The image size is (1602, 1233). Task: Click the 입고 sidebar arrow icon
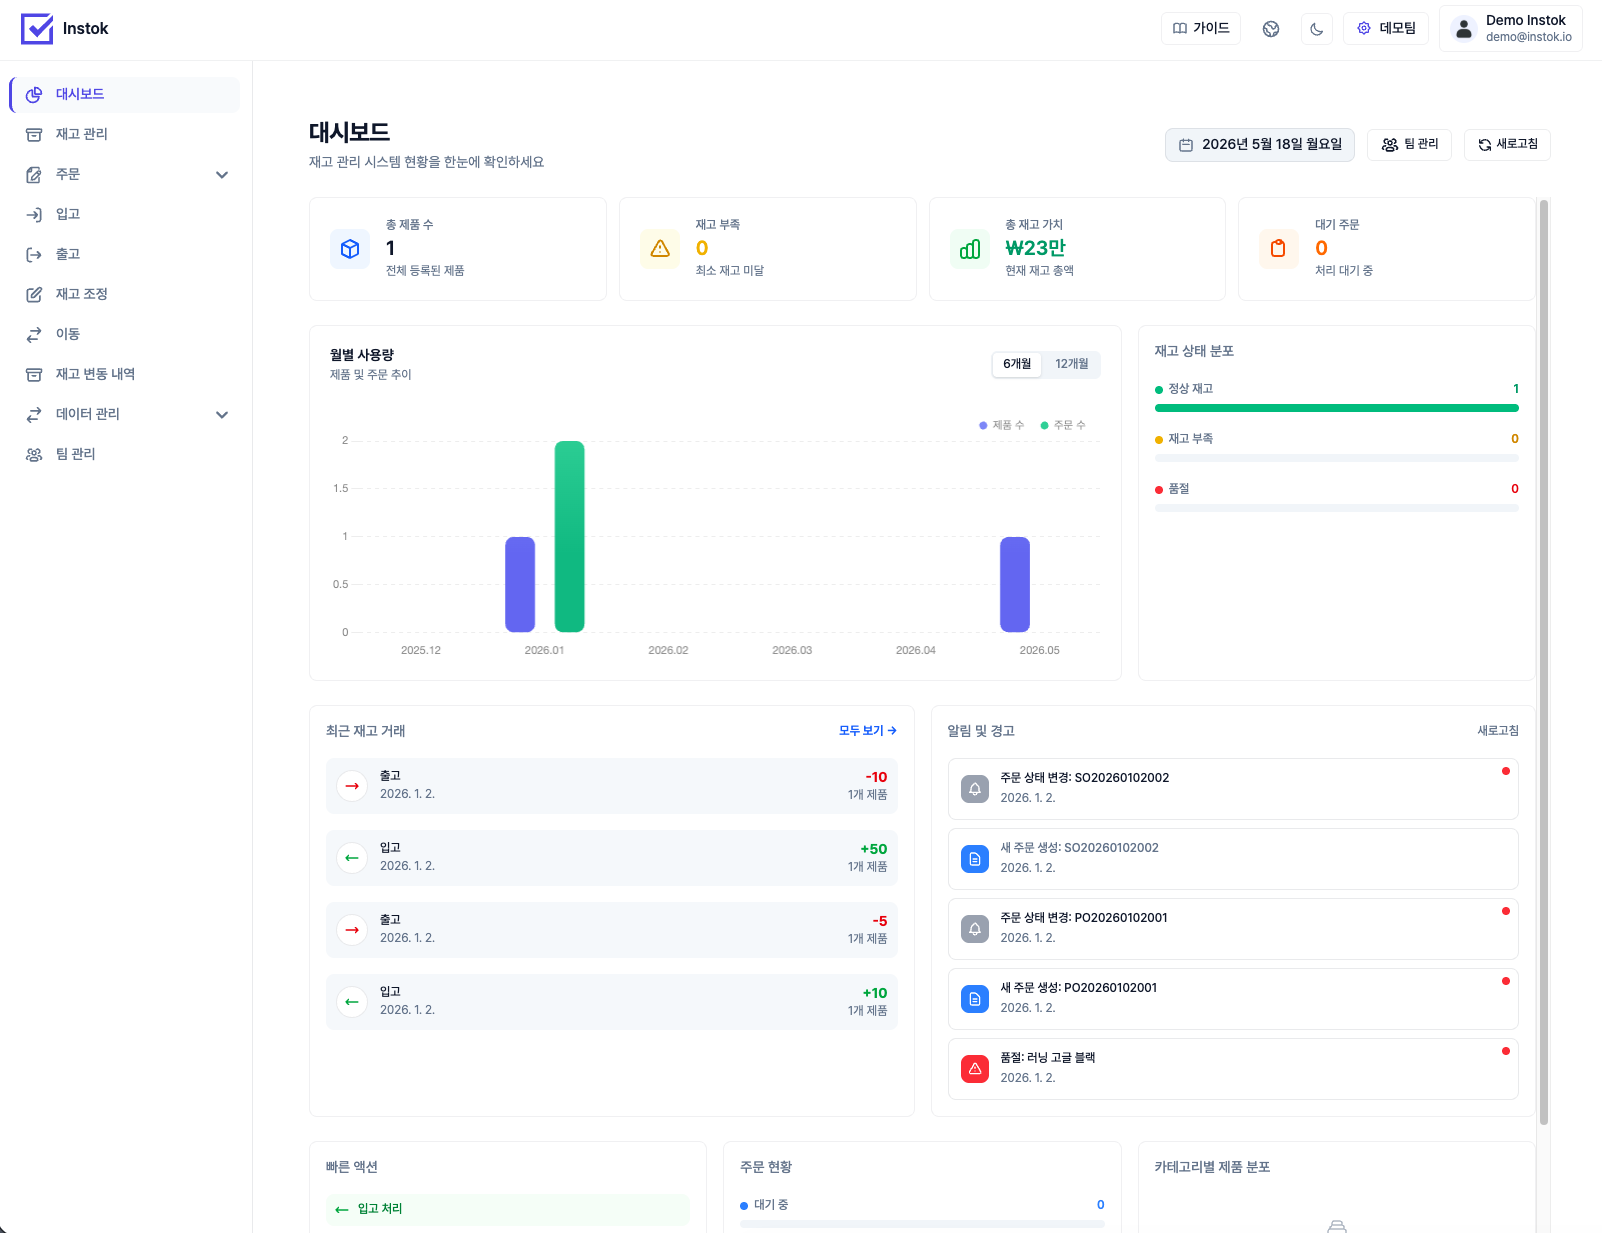(34, 214)
